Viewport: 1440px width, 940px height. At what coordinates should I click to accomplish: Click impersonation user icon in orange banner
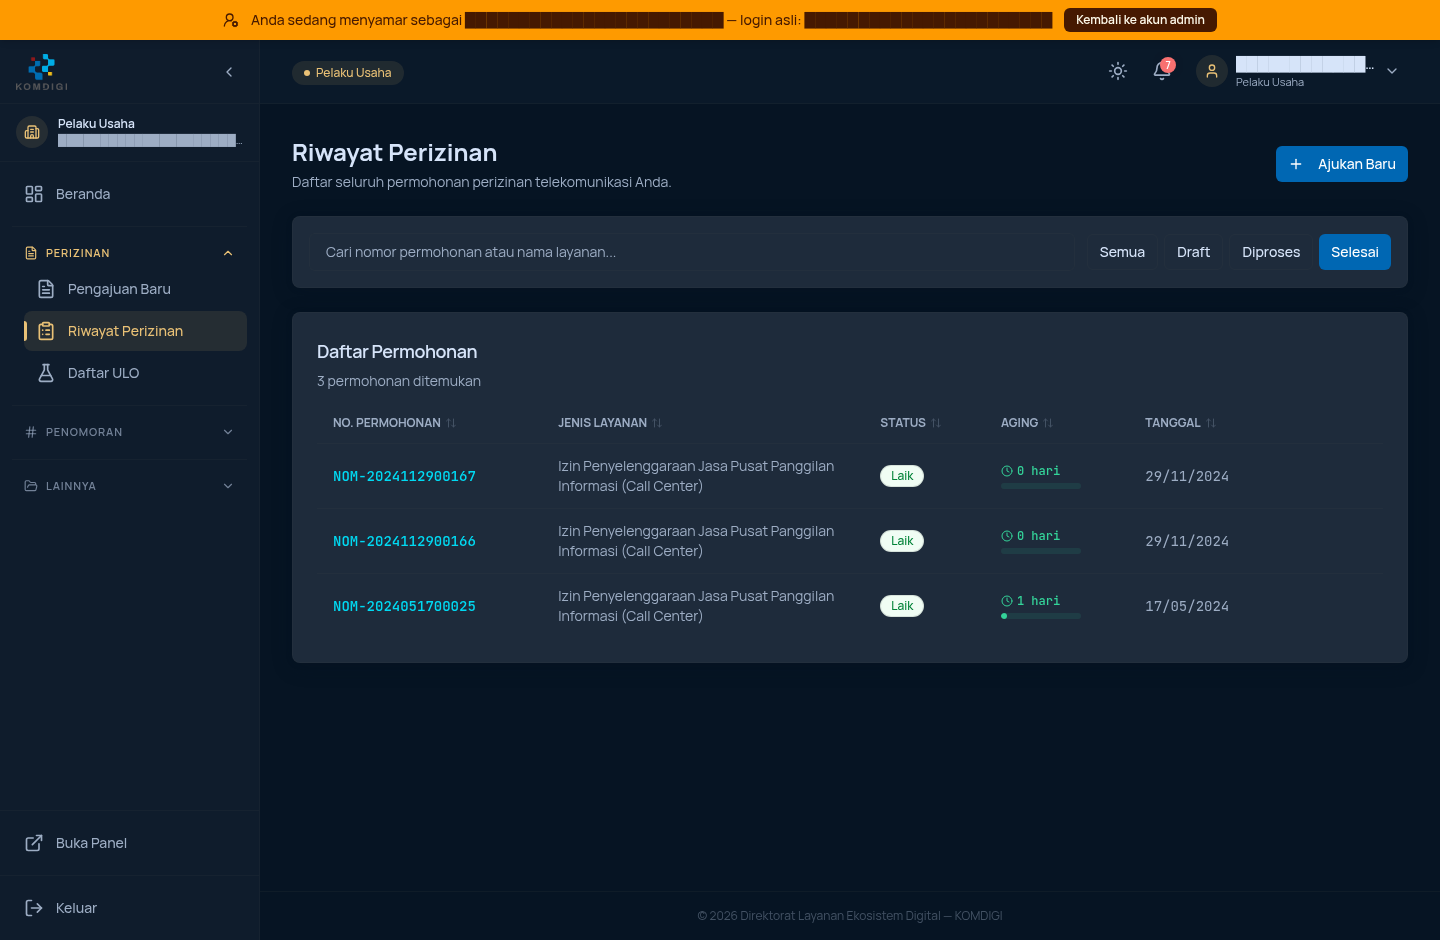point(231,20)
